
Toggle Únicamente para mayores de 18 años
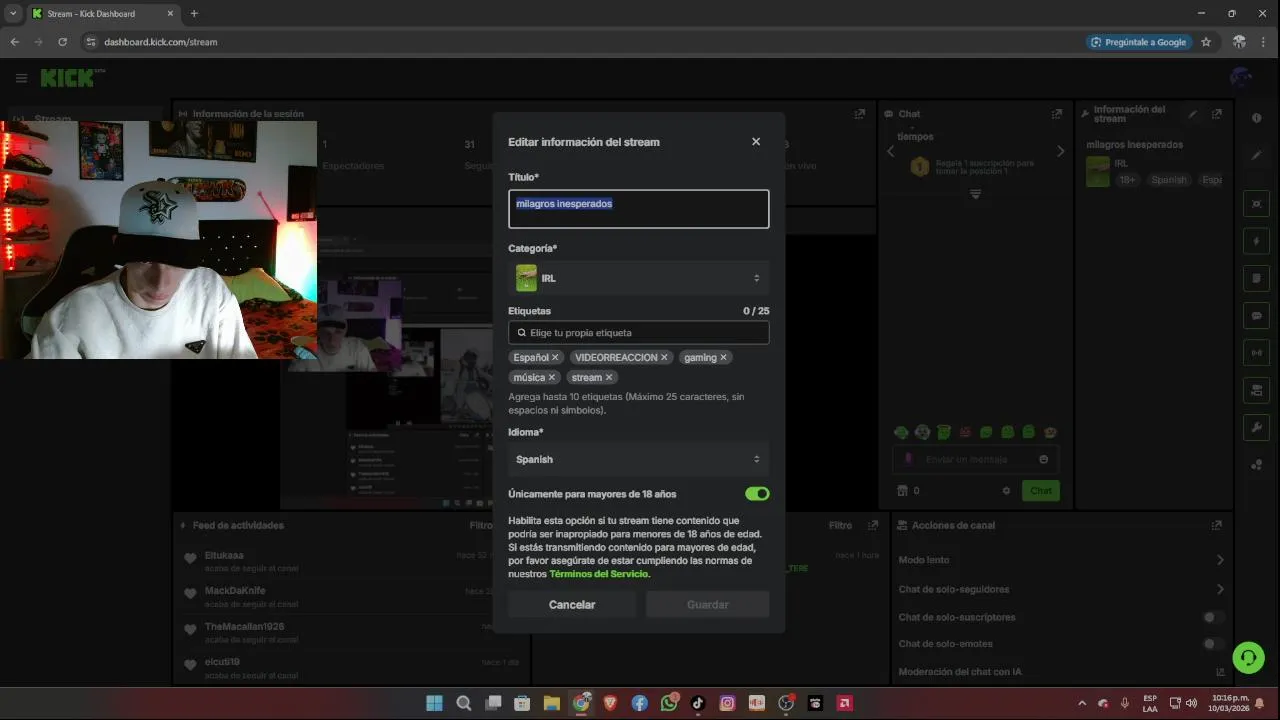(x=757, y=494)
